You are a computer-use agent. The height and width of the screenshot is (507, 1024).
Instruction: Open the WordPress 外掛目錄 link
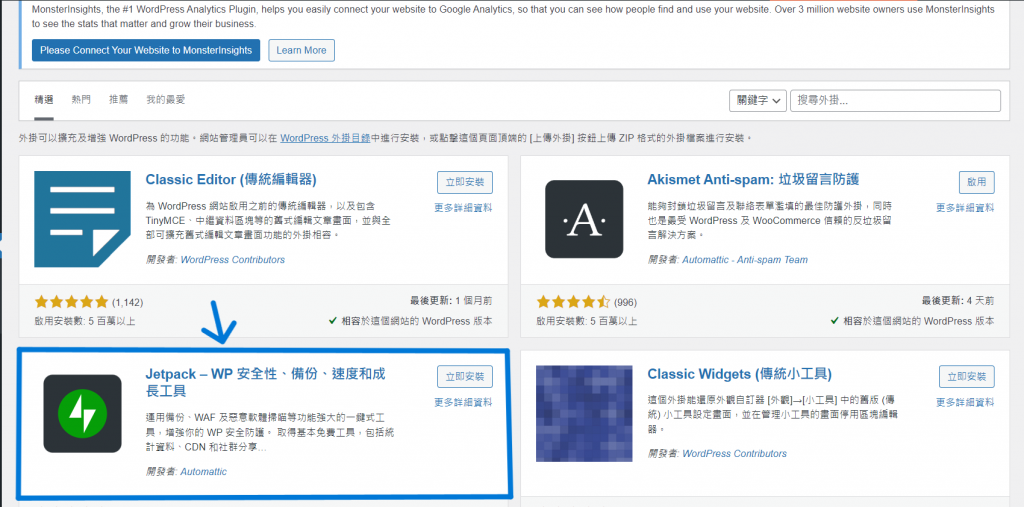coord(325,138)
